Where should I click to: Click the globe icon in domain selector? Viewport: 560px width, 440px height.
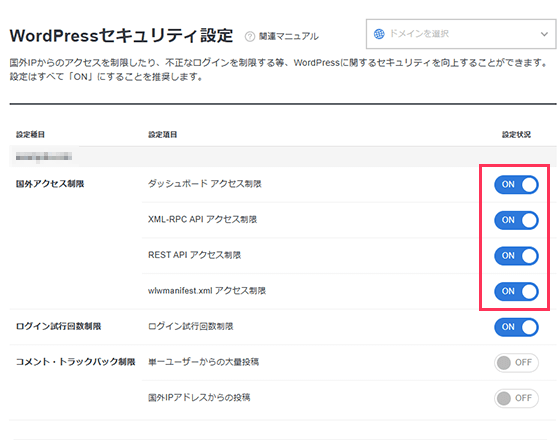click(379, 34)
